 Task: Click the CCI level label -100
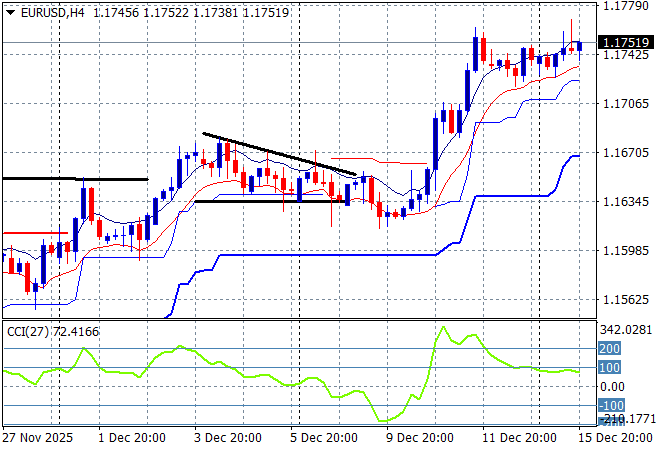pyautogui.click(x=611, y=405)
